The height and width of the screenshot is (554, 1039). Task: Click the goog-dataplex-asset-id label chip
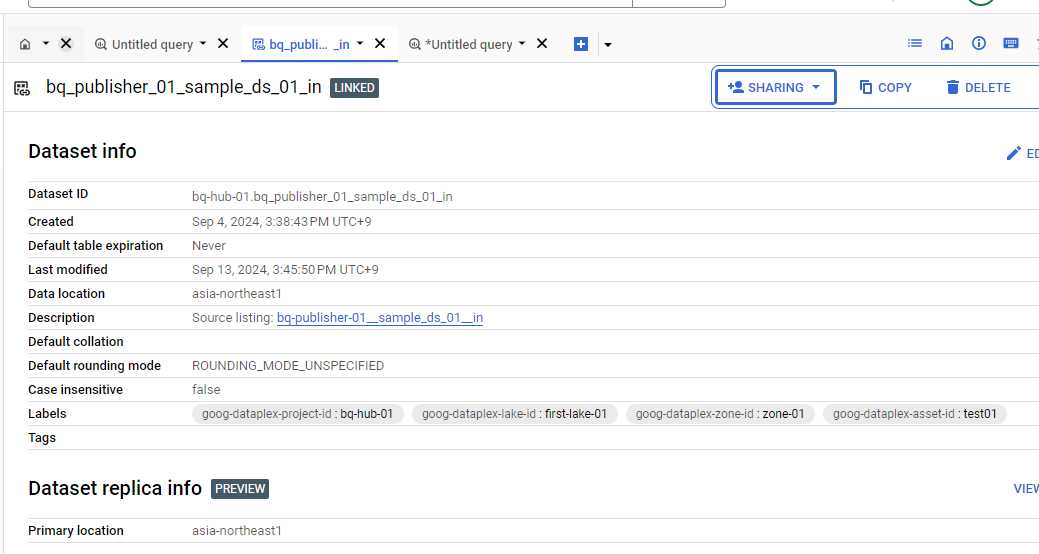point(914,414)
